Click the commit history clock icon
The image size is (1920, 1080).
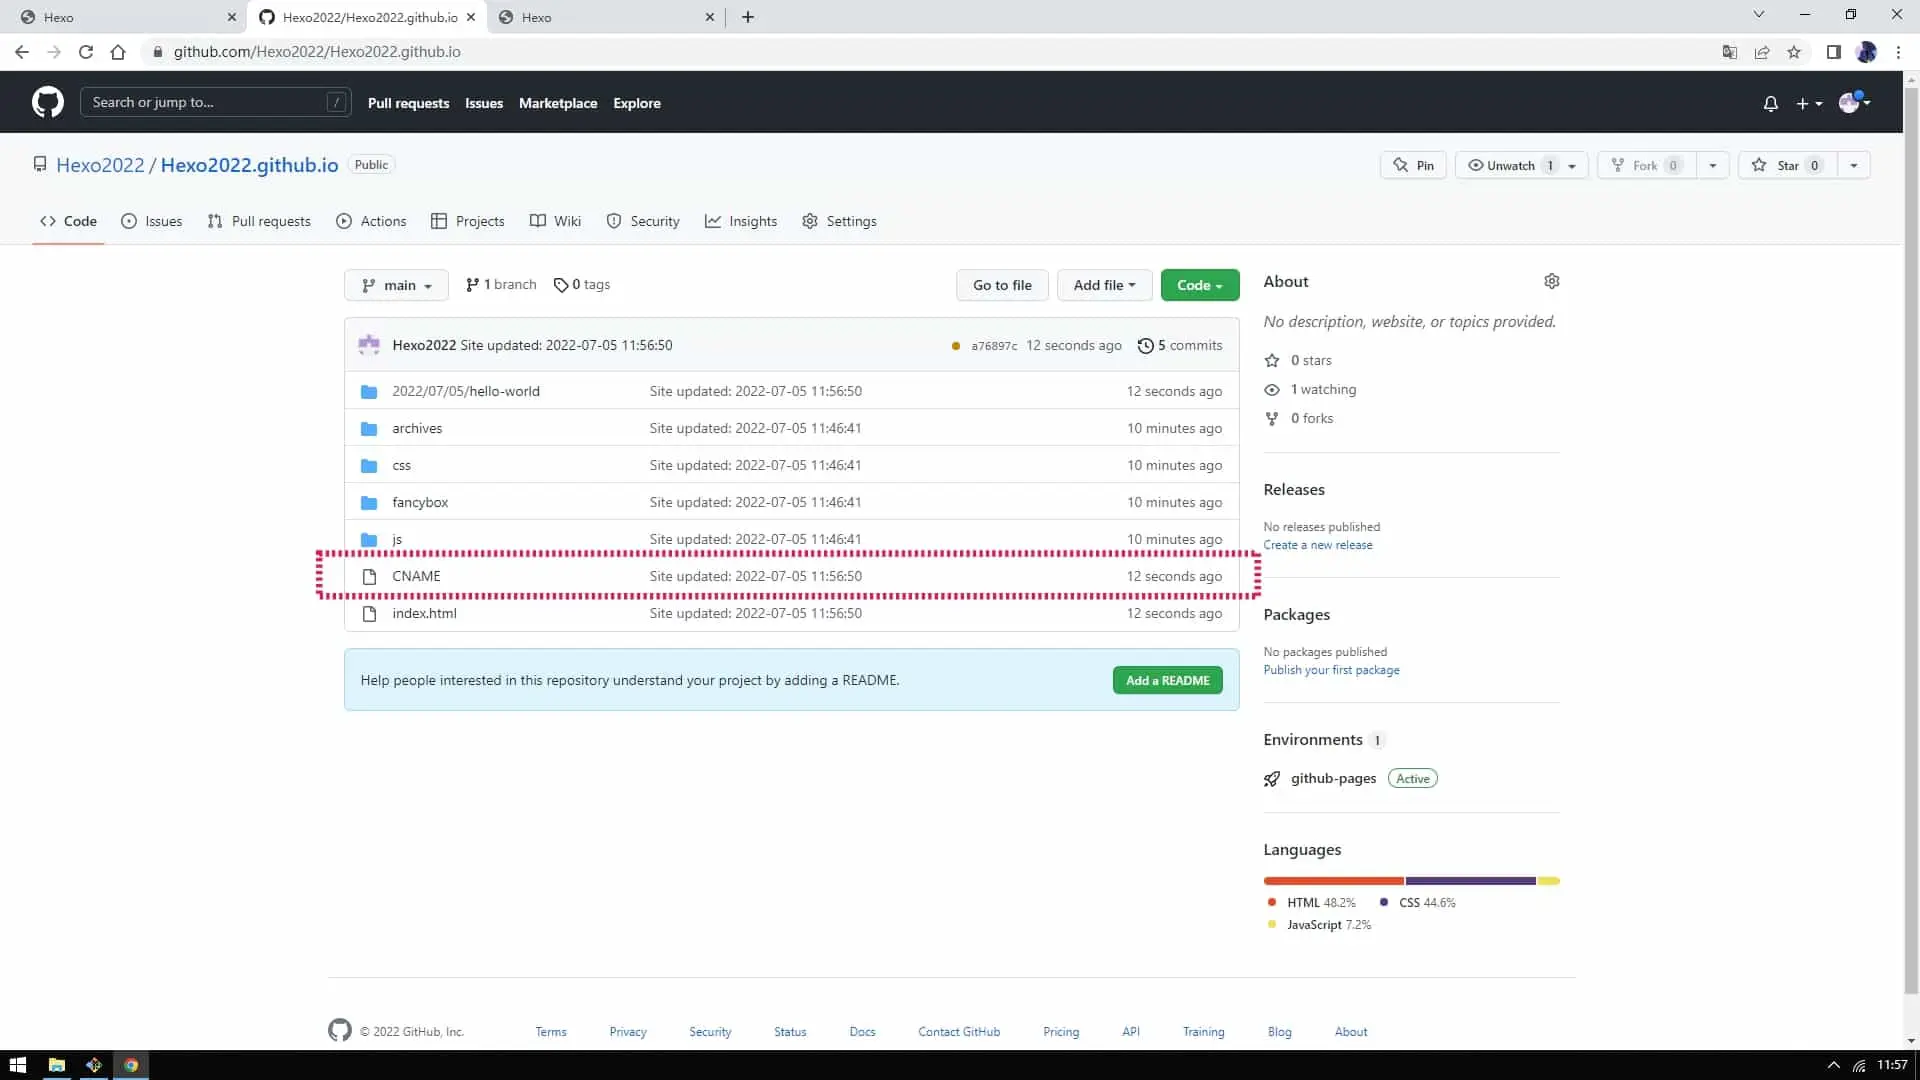1145,346
